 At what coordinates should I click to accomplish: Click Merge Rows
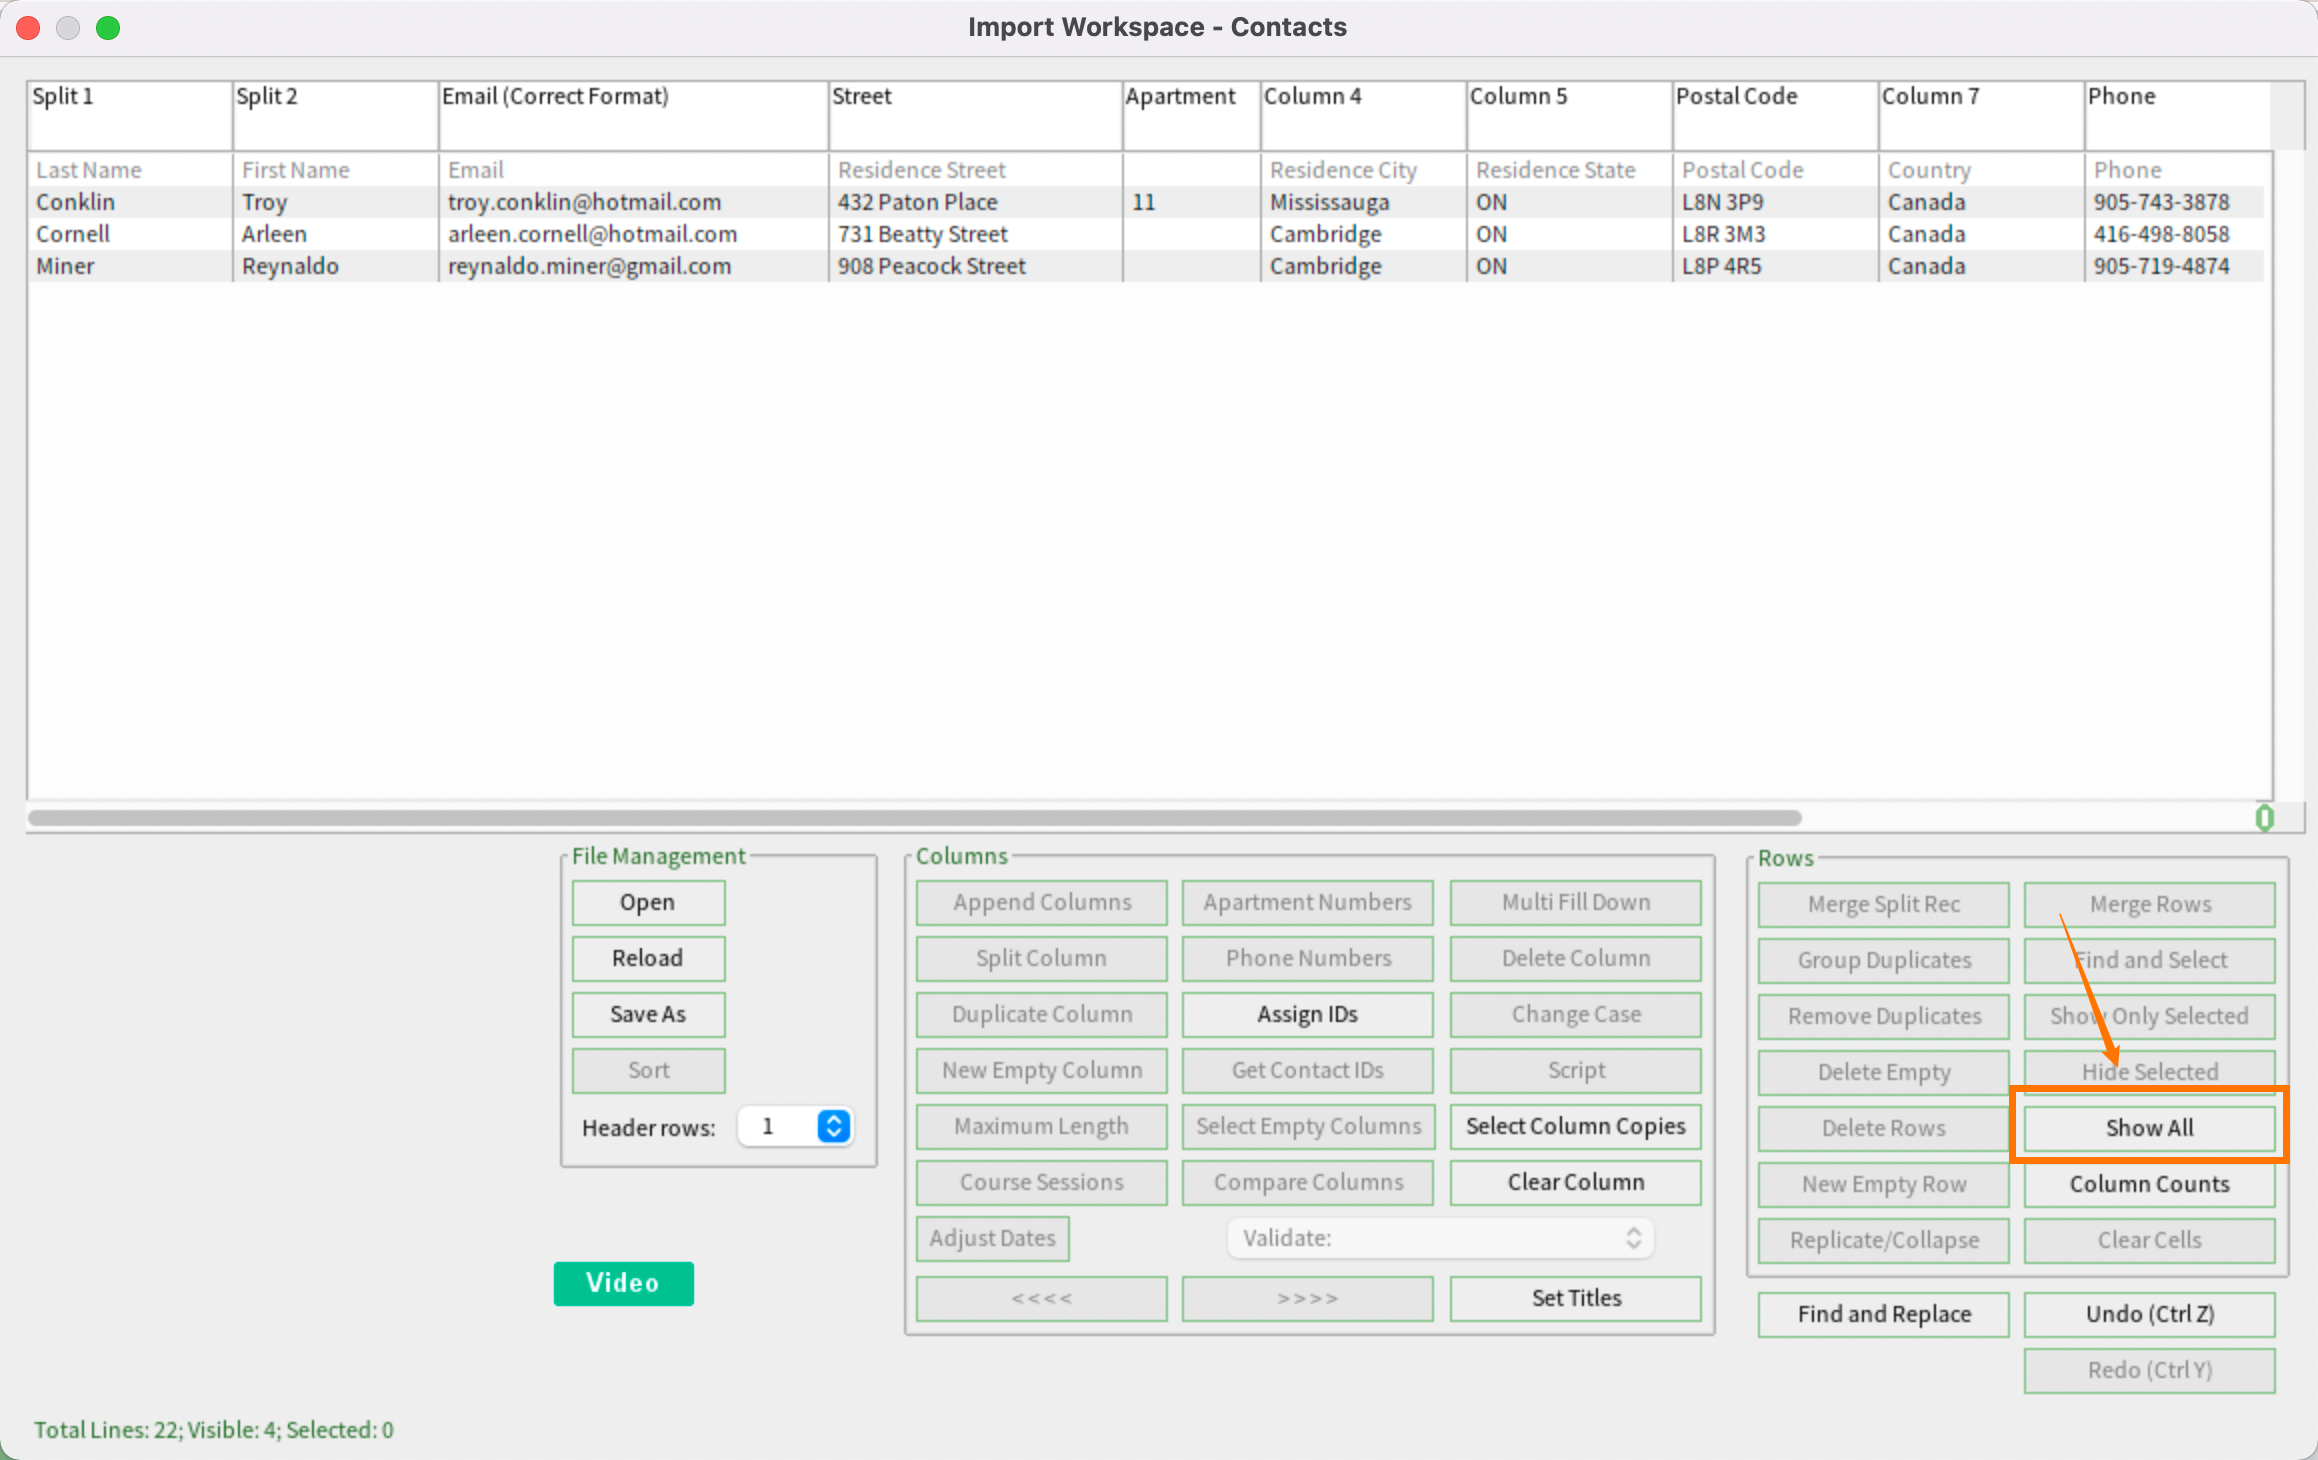[2150, 905]
